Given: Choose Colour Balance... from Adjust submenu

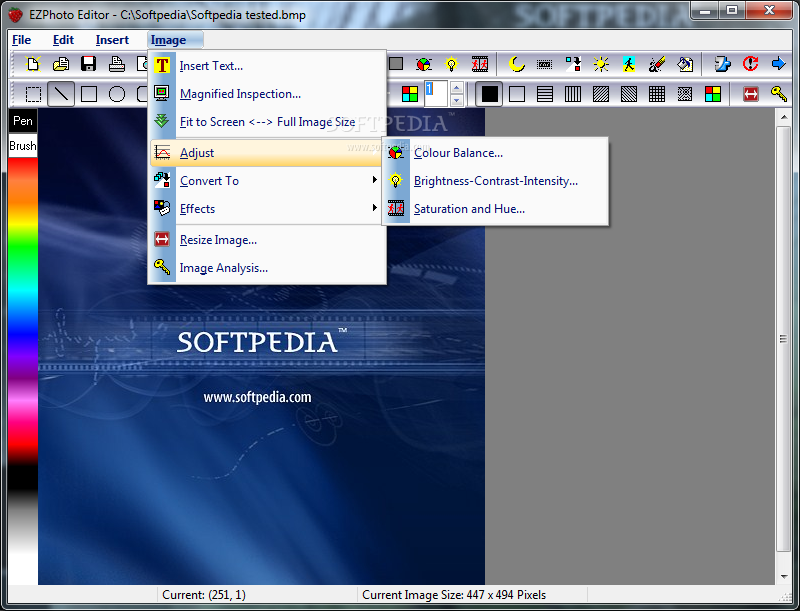Looking at the screenshot, I should click(x=495, y=152).
